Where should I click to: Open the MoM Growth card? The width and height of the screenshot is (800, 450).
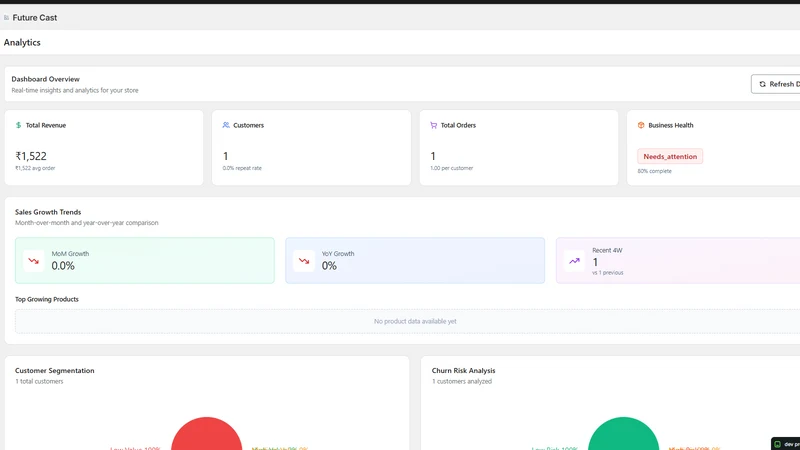(x=145, y=261)
